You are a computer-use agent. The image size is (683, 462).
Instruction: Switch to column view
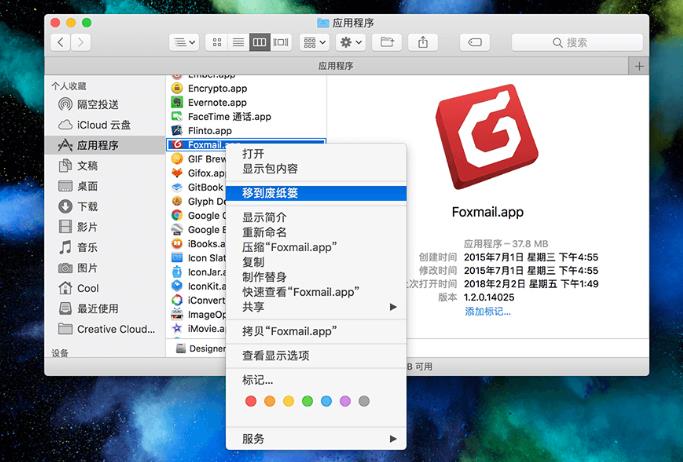coord(260,42)
